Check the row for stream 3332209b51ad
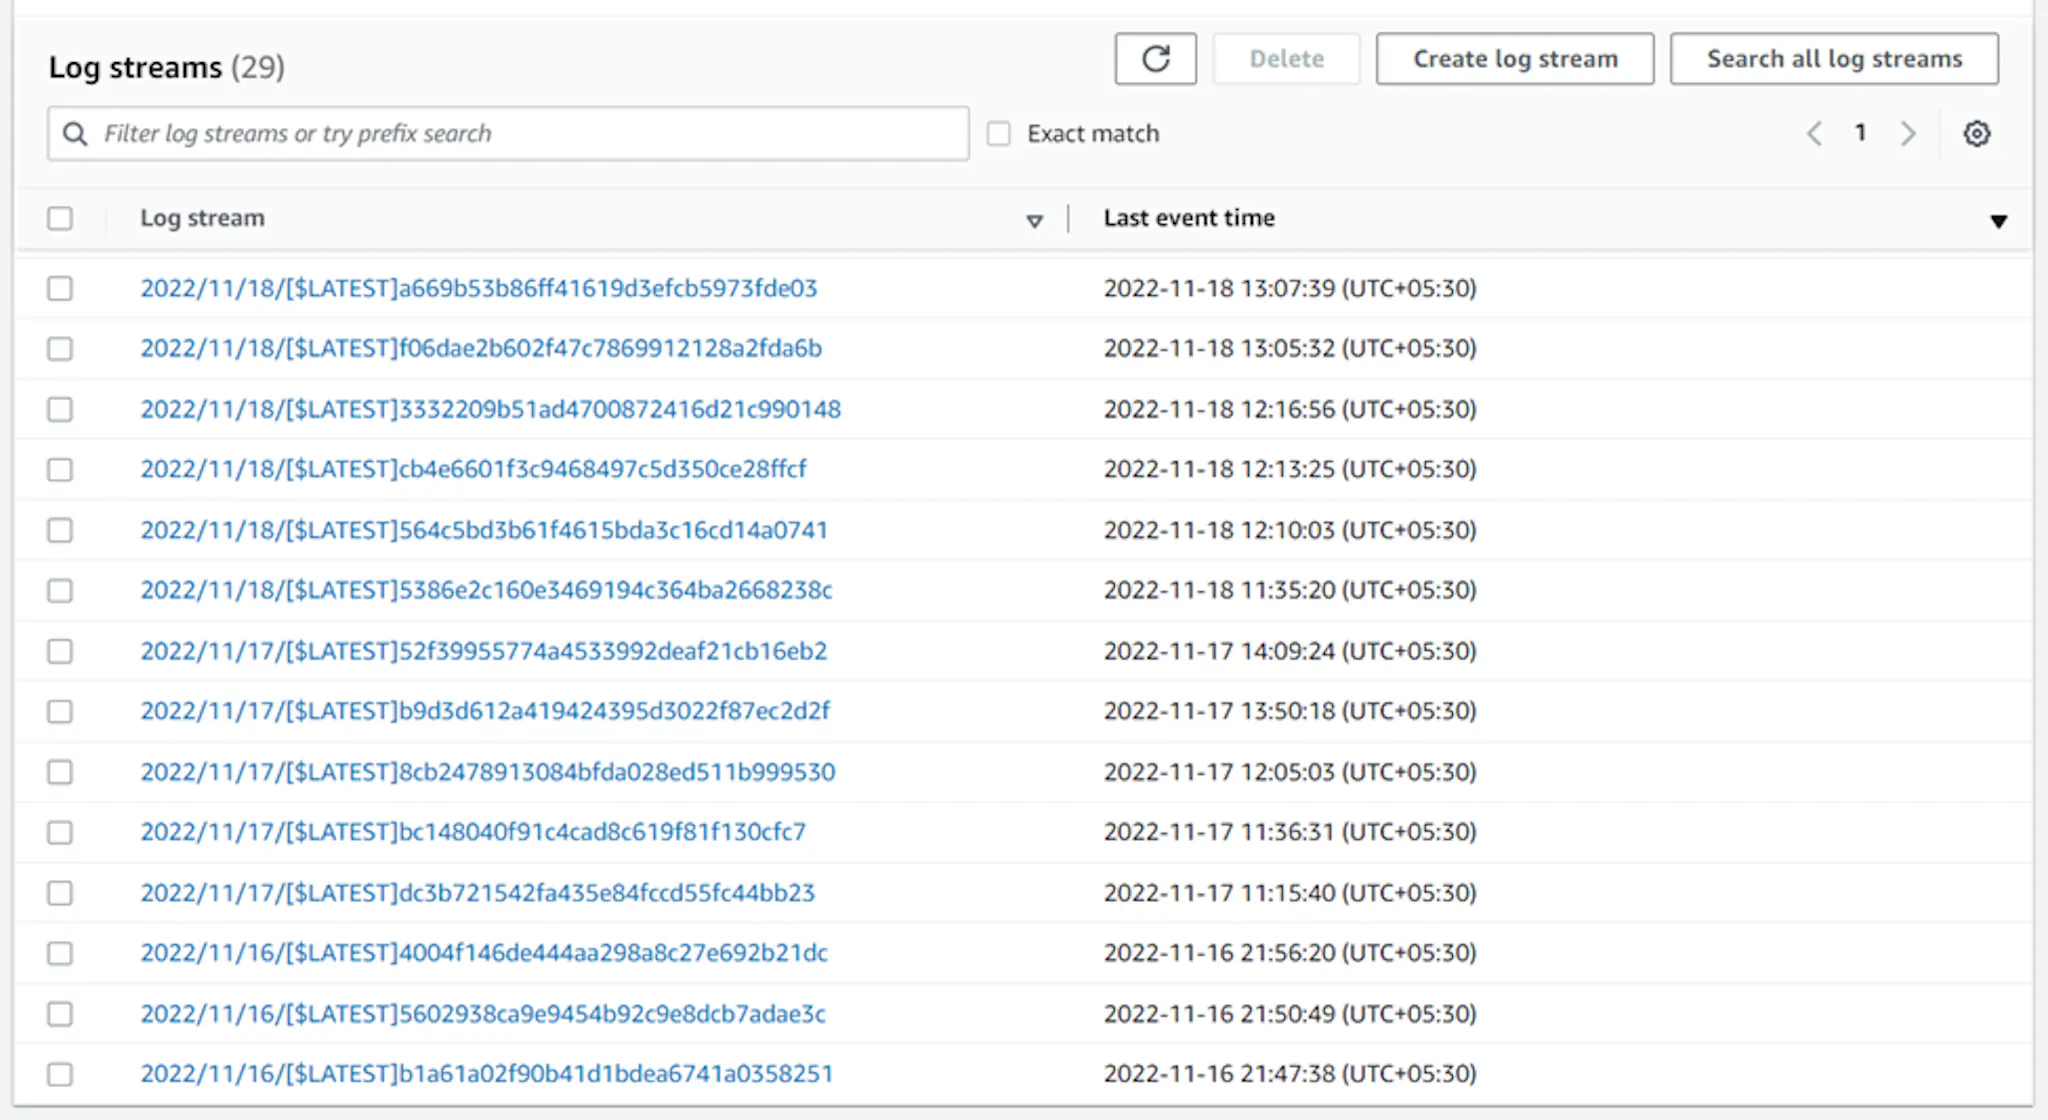2048x1120 pixels. click(60, 409)
